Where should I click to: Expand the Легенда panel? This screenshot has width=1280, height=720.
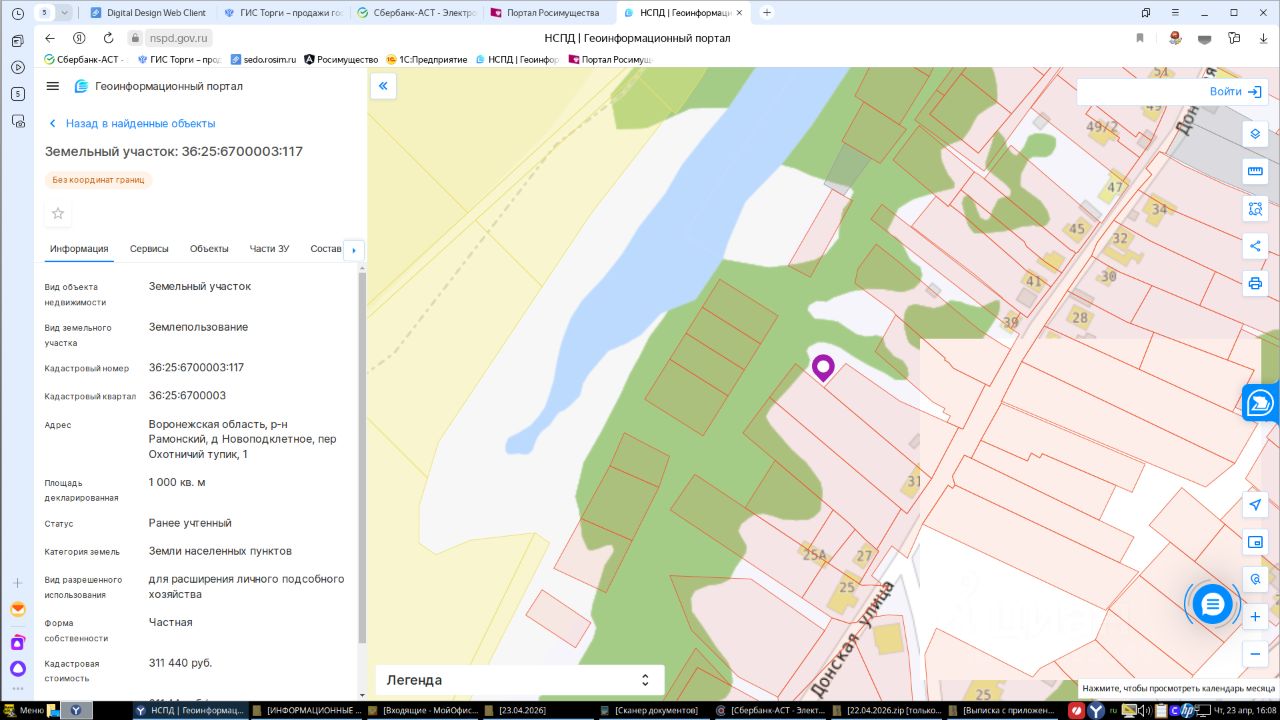tap(519, 680)
